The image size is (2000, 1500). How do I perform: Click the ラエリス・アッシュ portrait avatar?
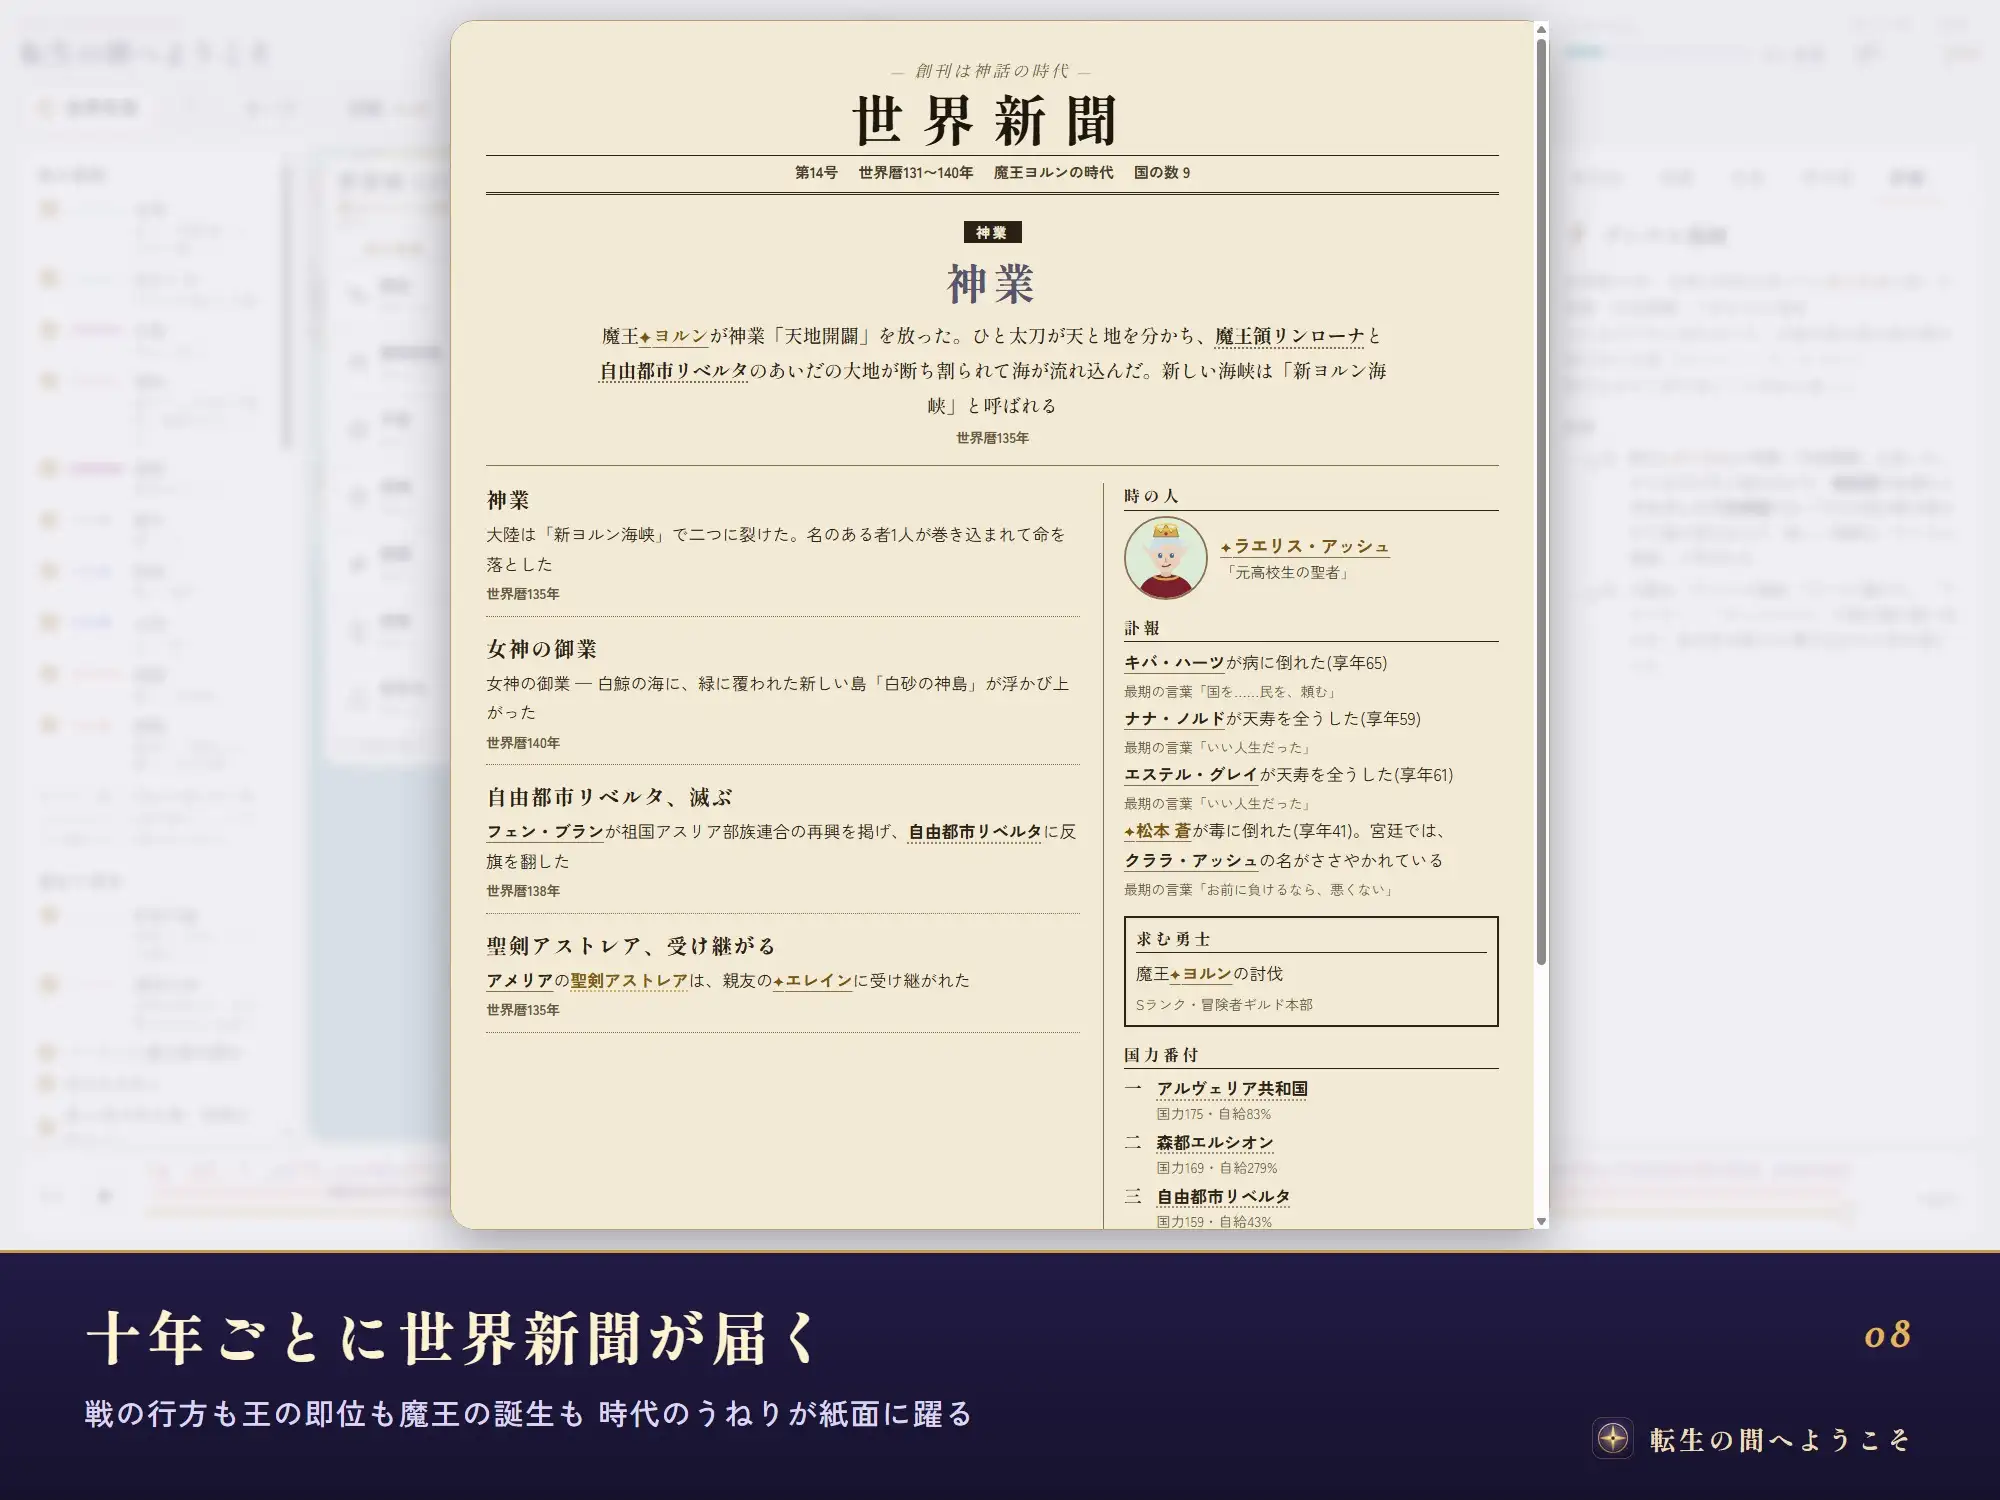1165,558
